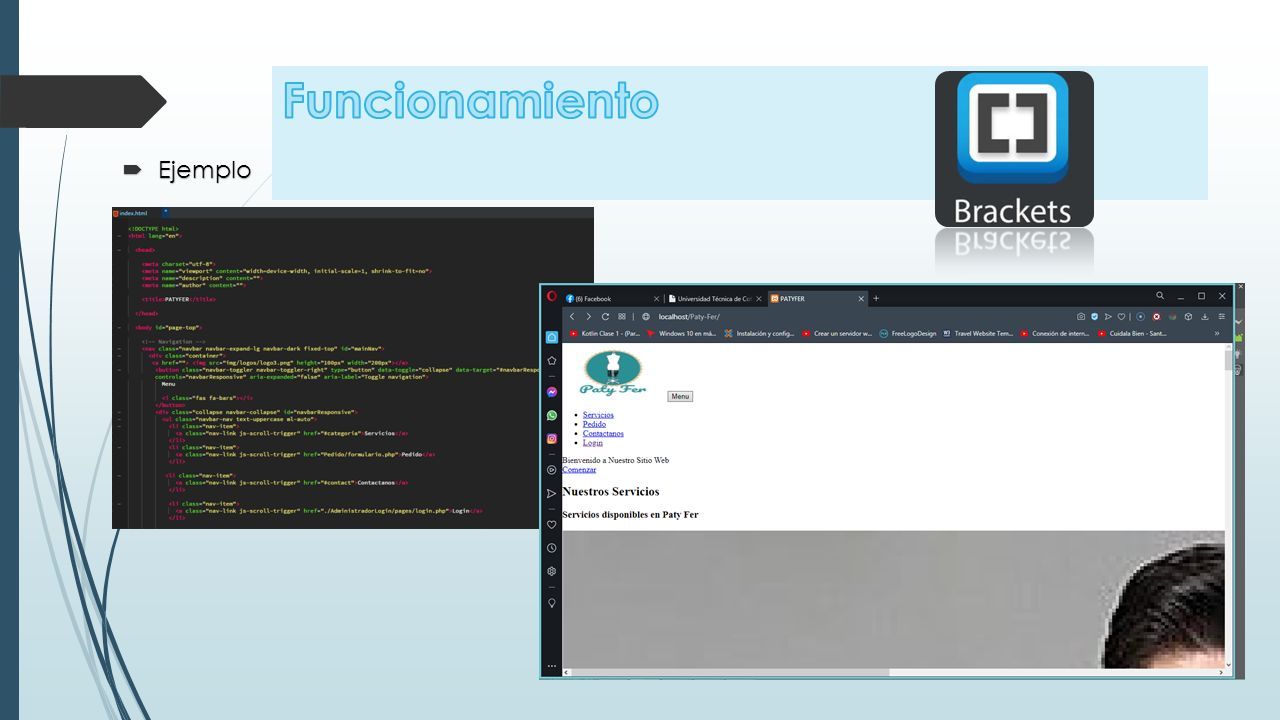
Task: Open WhatsApp in Opera sidebar
Action: click(551, 415)
